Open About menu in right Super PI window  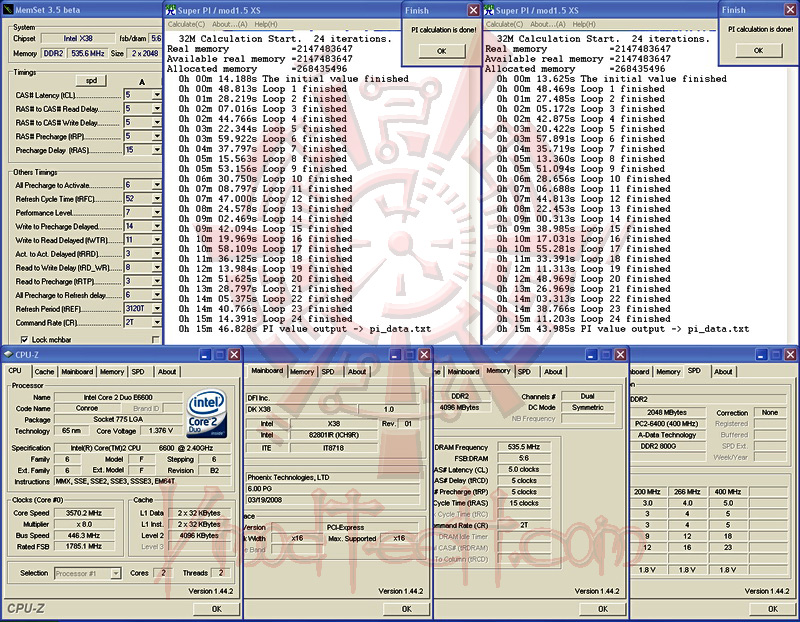click(x=547, y=24)
